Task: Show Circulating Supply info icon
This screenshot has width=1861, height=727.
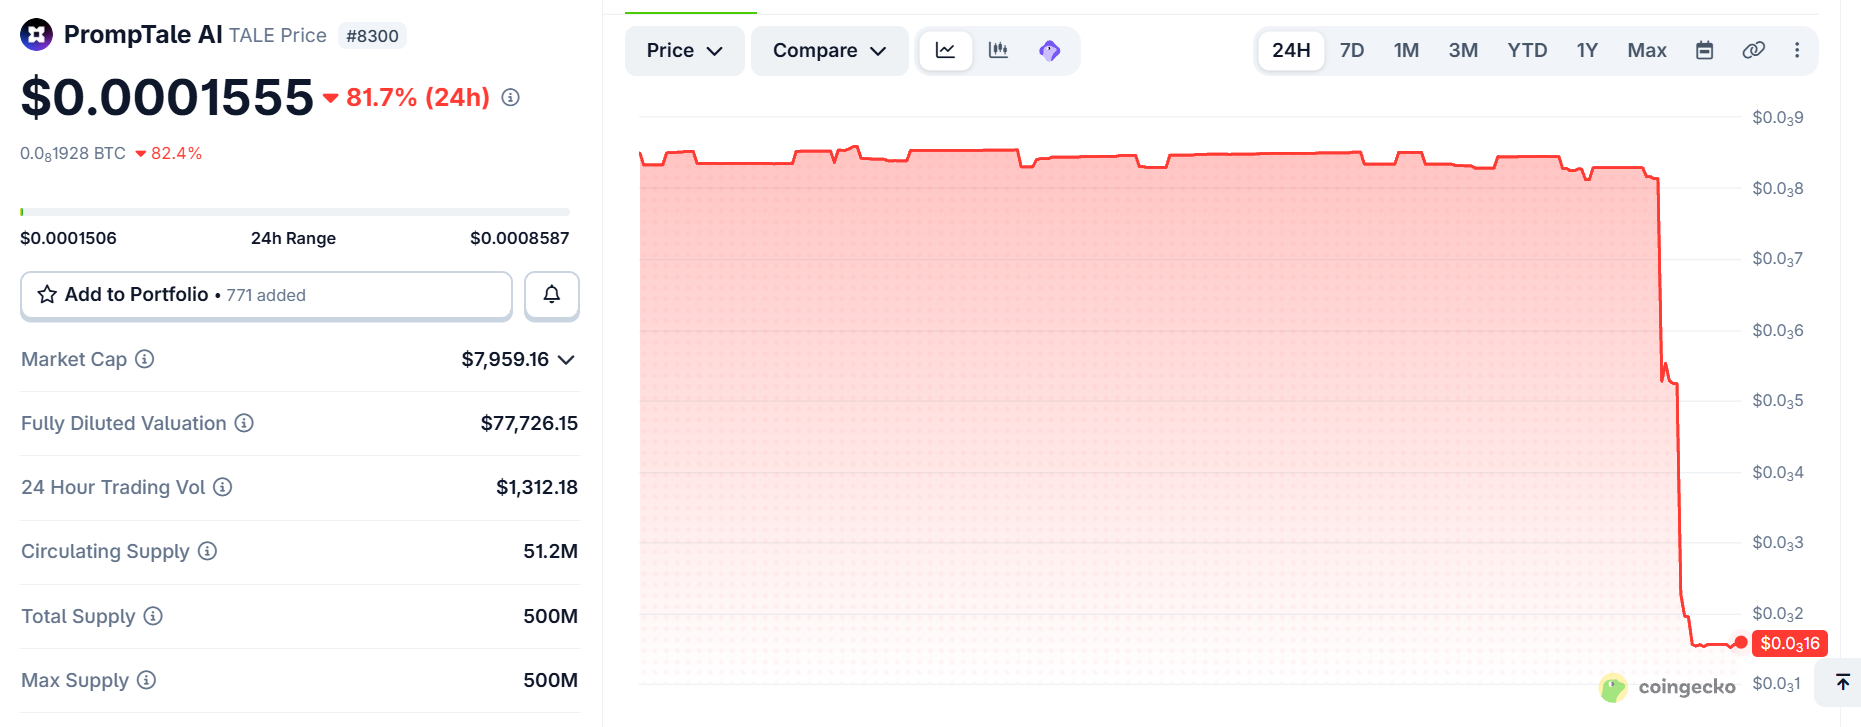Action: (207, 551)
